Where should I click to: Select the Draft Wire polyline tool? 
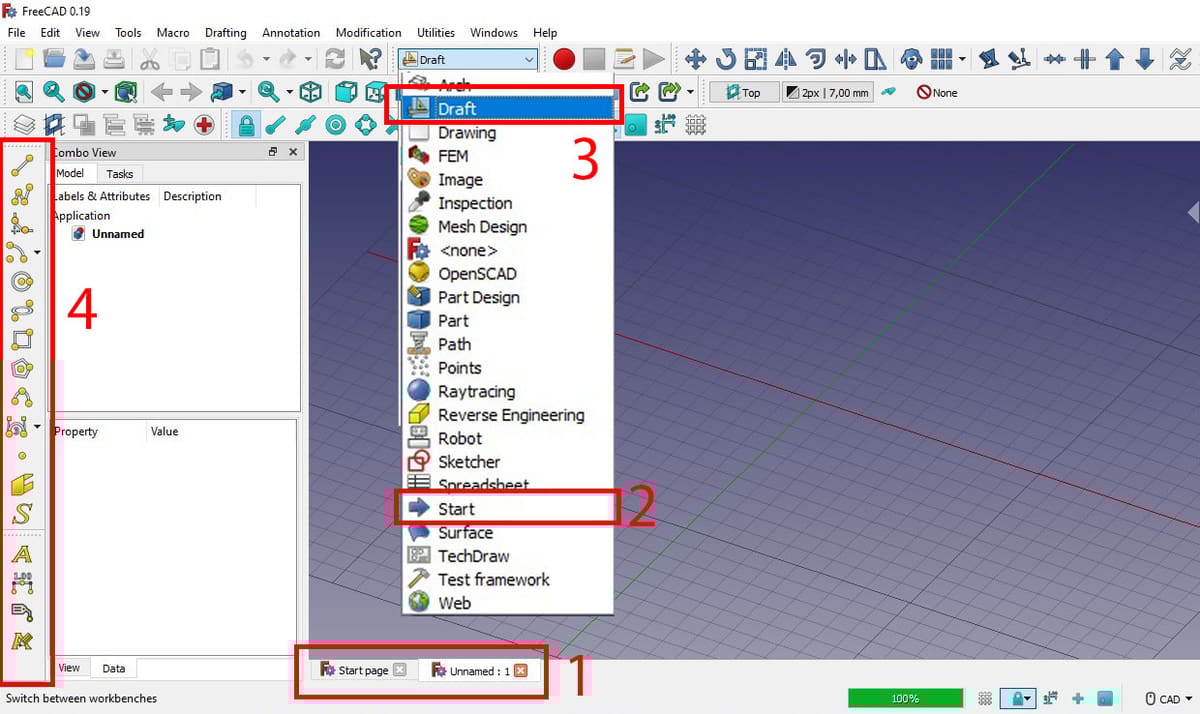[23, 195]
